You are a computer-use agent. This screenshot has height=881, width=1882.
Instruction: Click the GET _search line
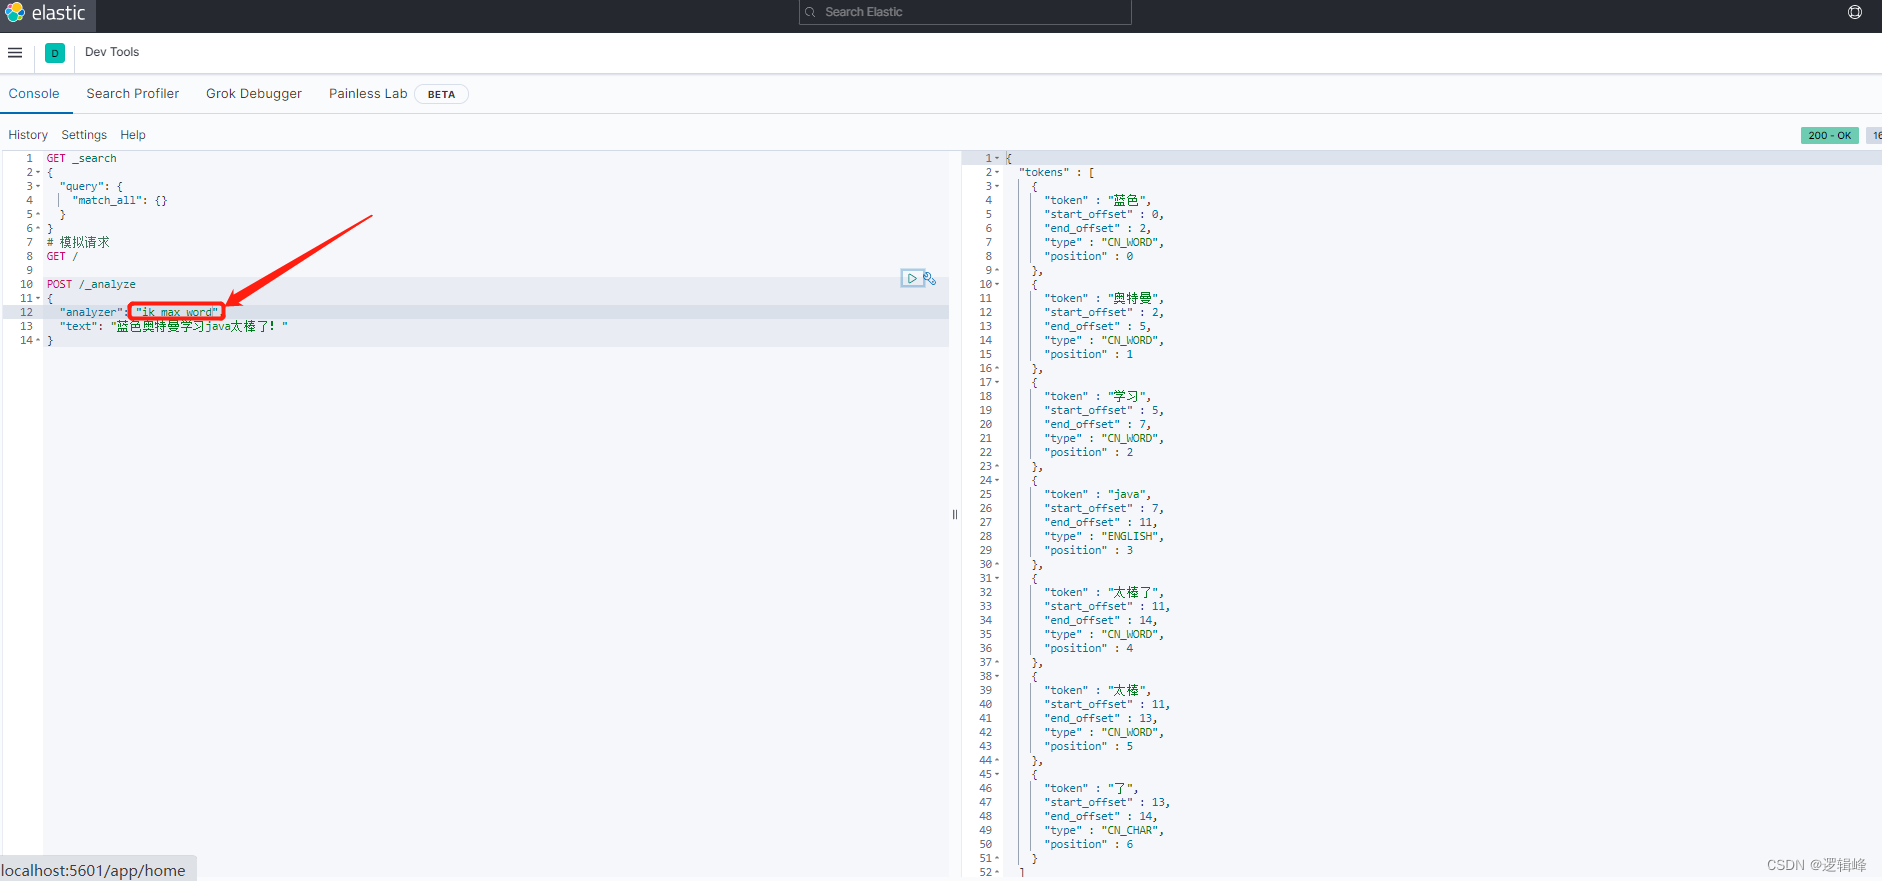pyautogui.click(x=81, y=158)
